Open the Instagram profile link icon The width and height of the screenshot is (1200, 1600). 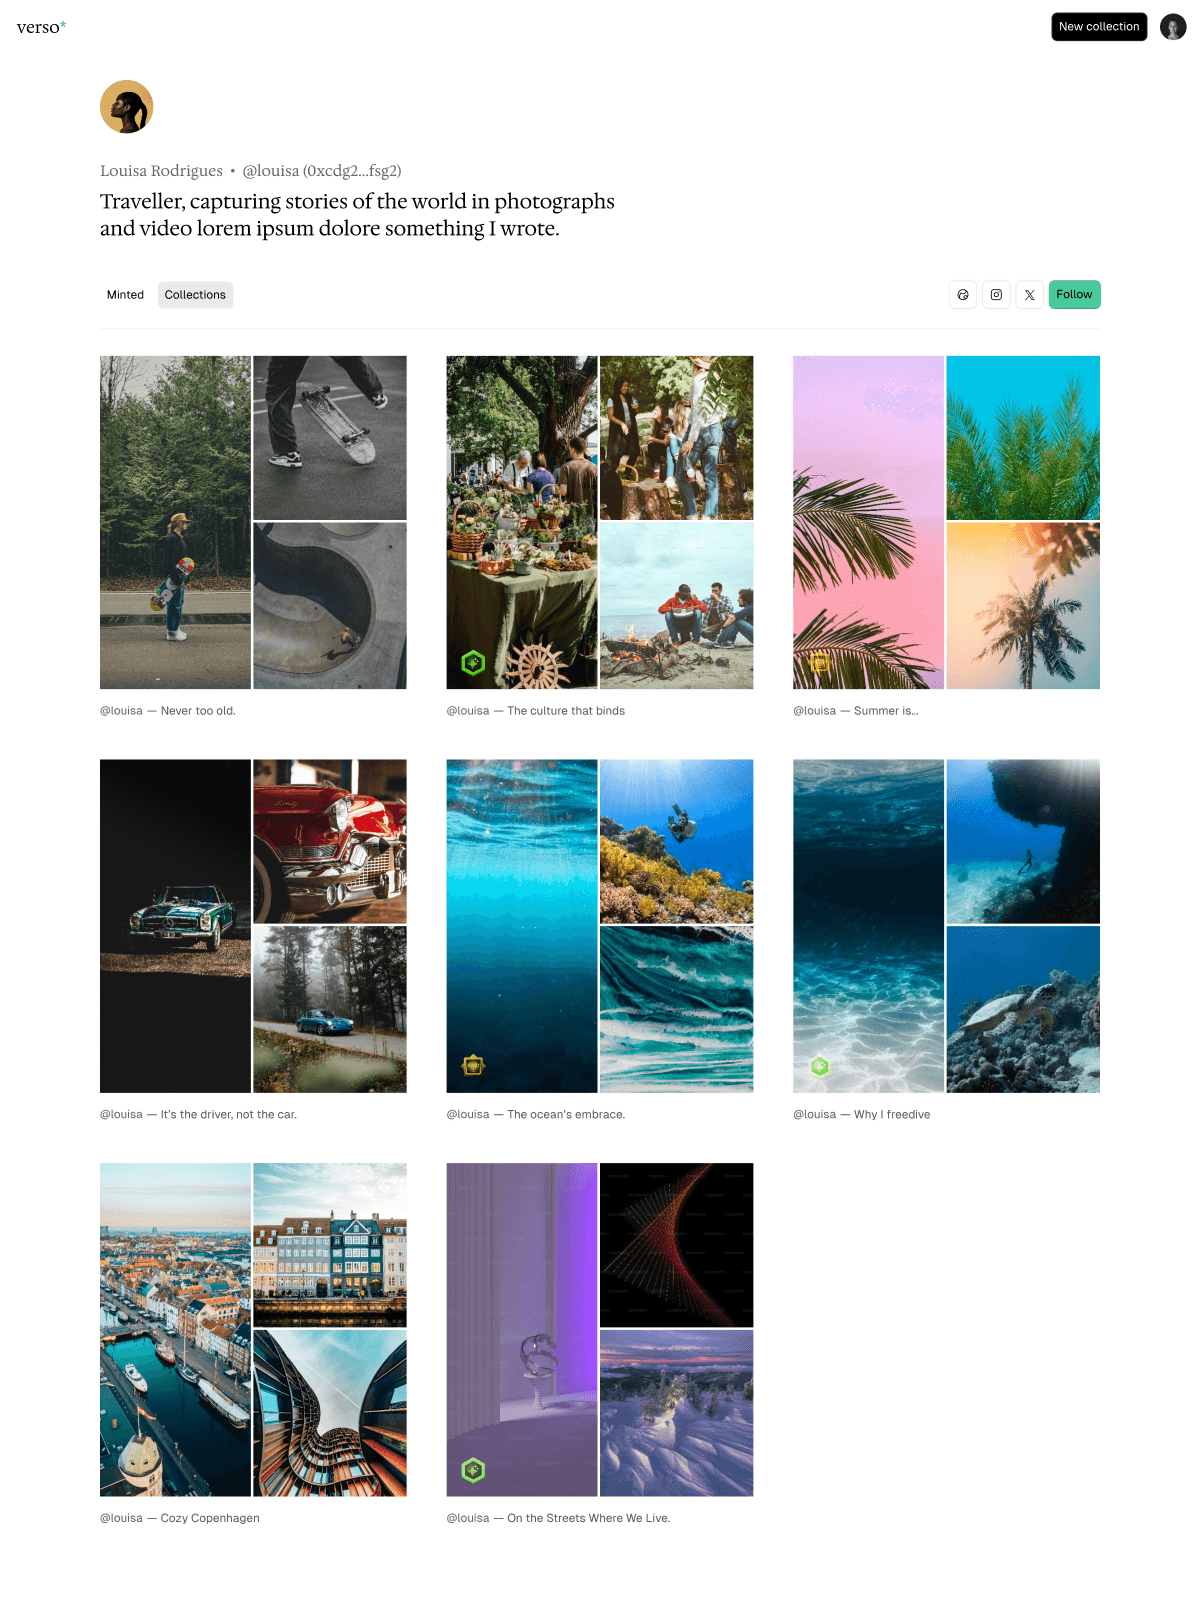(x=996, y=295)
